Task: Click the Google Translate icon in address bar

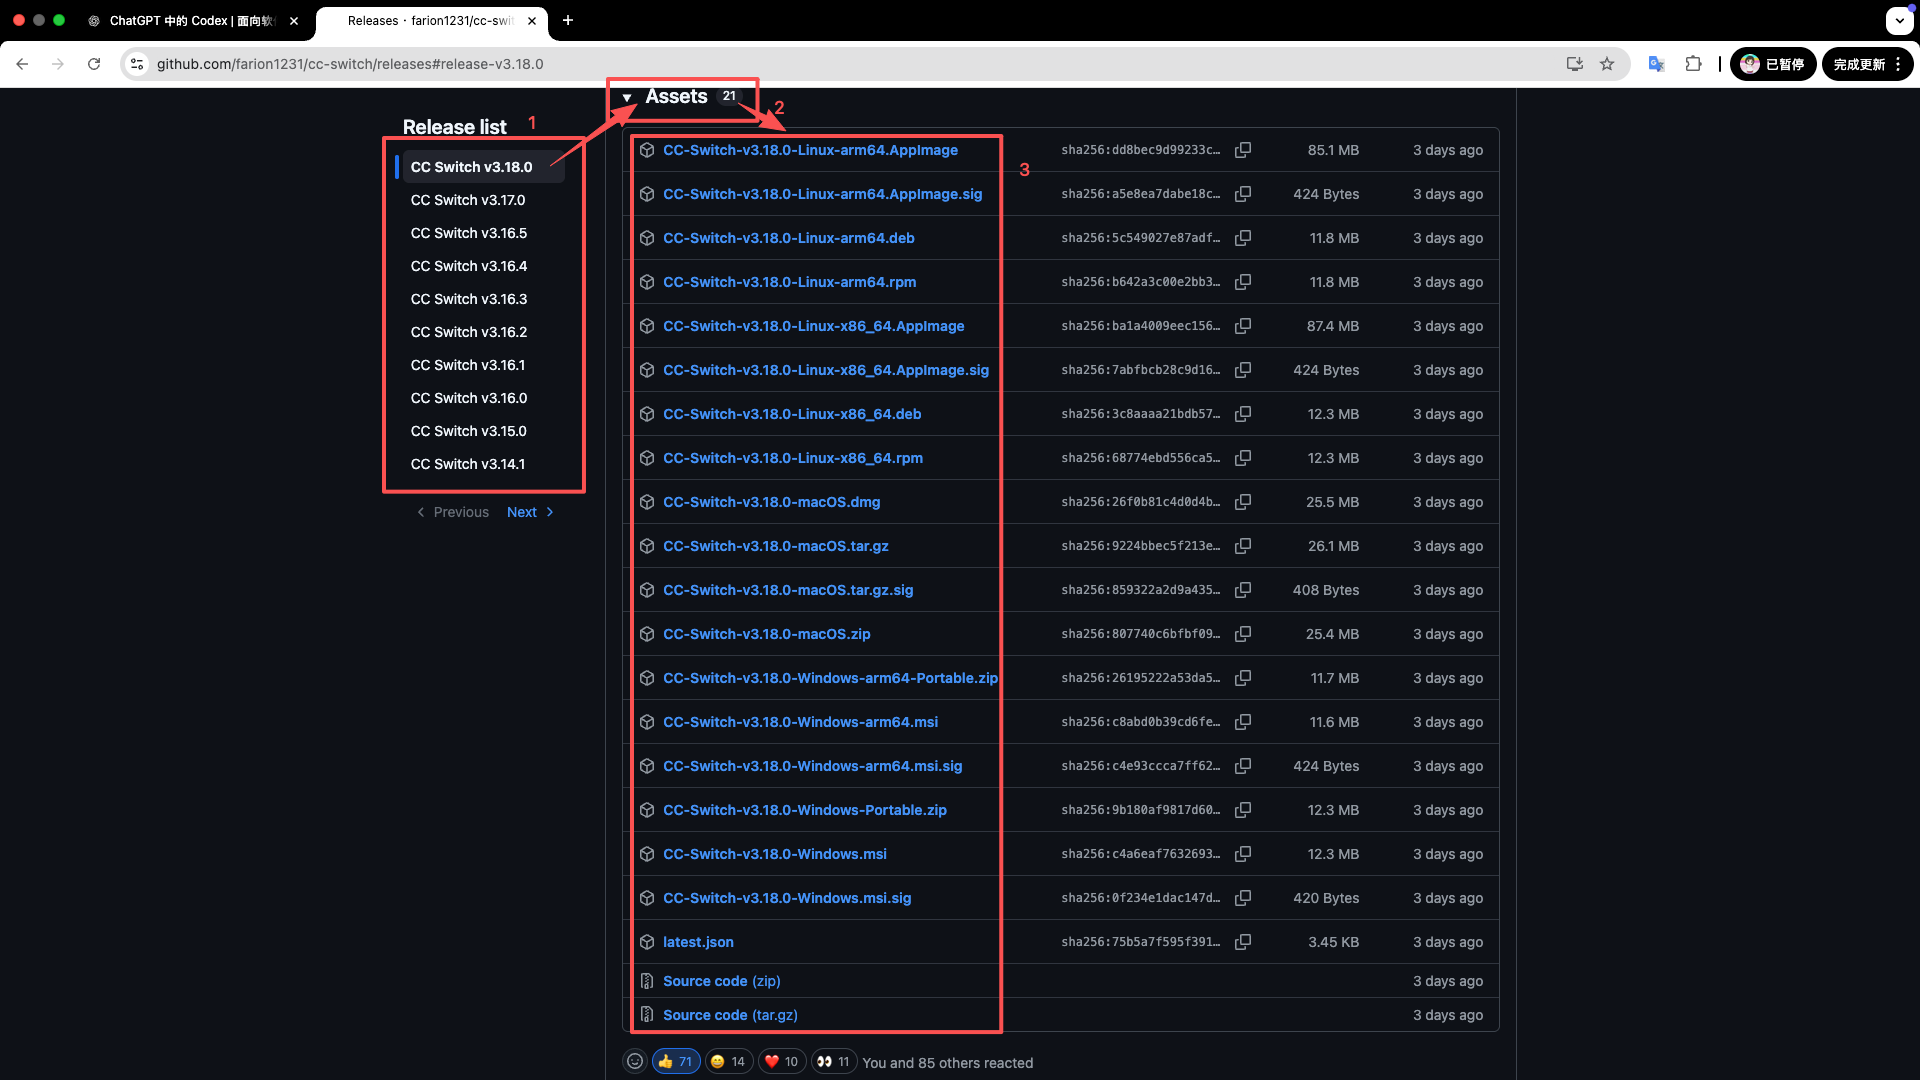Action: [x=1656, y=64]
